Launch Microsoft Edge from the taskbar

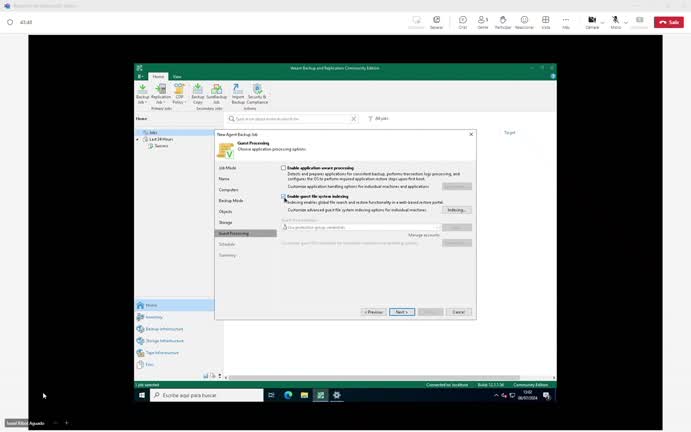tap(288, 395)
